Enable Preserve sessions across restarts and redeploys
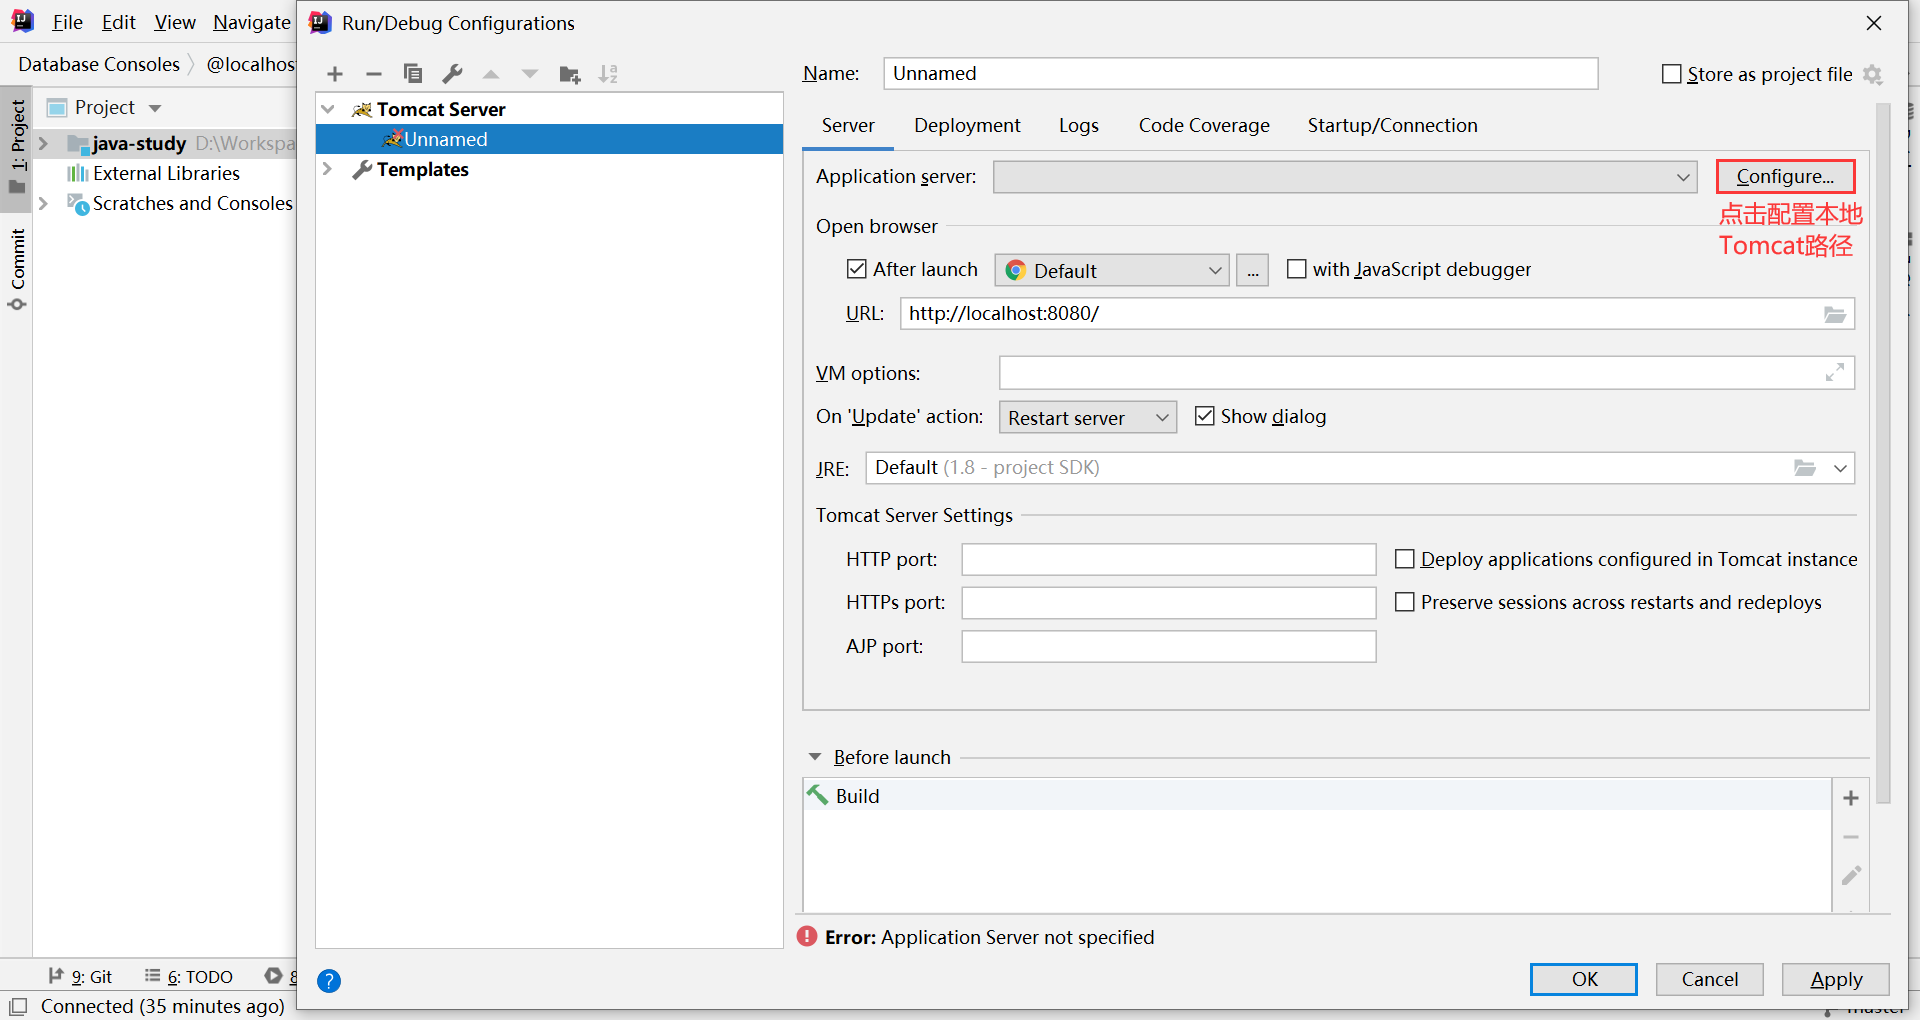Image resolution: width=1920 pixels, height=1020 pixels. tap(1404, 602)
